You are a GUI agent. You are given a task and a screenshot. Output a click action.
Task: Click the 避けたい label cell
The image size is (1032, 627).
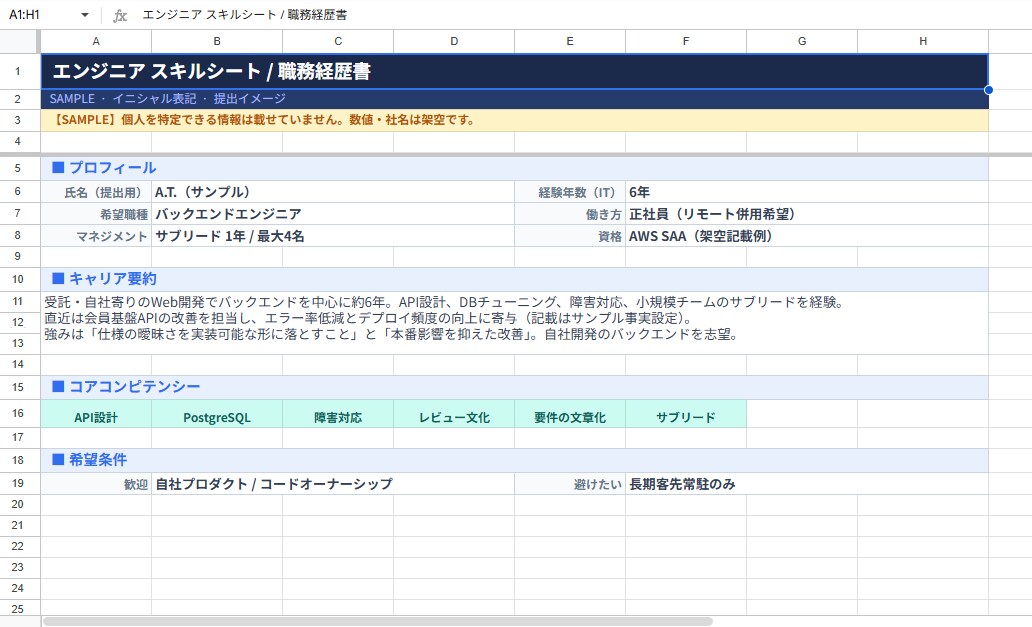click(570, 484)
